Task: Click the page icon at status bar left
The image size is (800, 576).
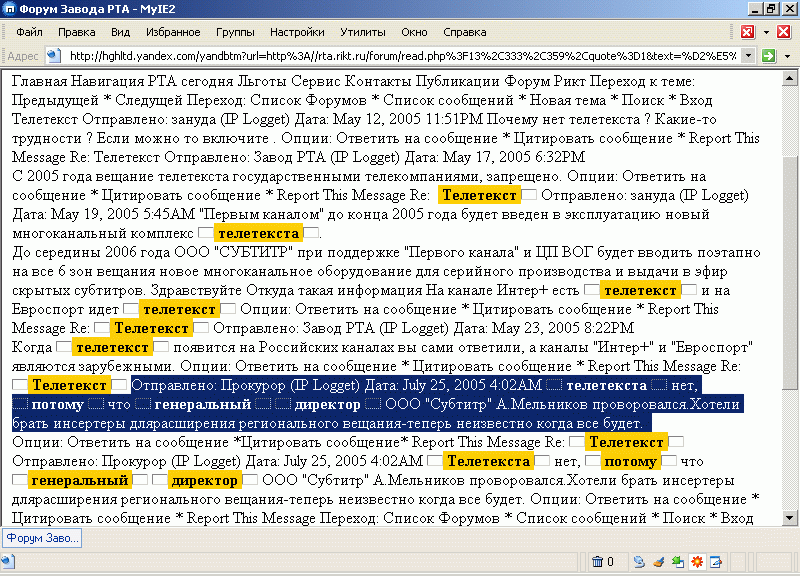Action: tap(8, 562)
